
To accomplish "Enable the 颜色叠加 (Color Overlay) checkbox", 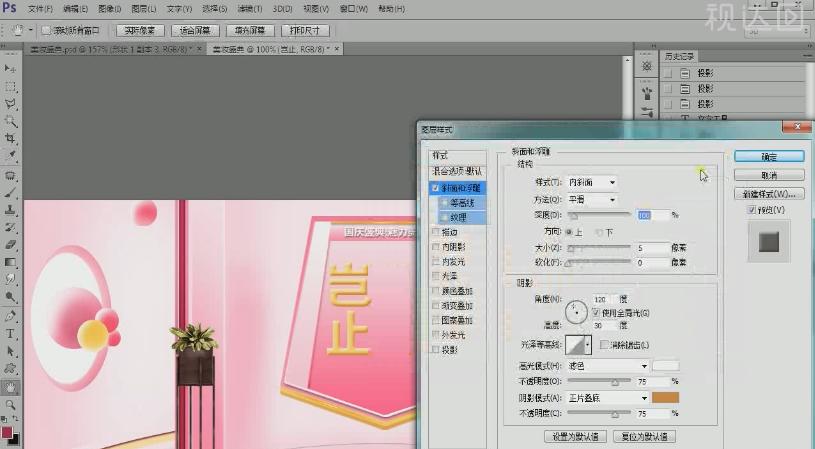I will (x=436, y=291).
